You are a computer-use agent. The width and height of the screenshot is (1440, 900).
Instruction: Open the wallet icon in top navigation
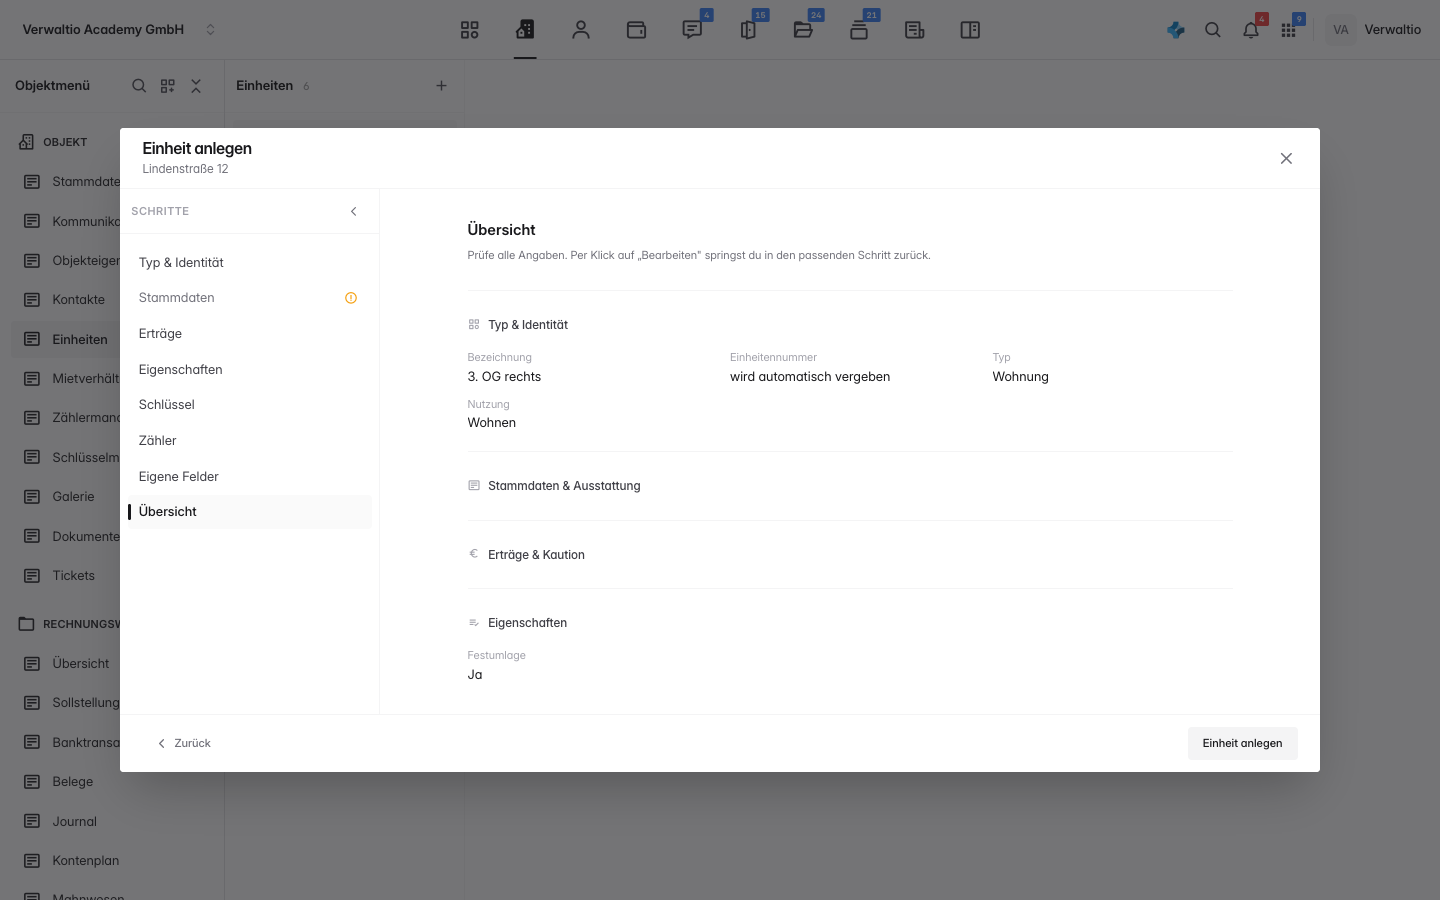click(636, 30)
